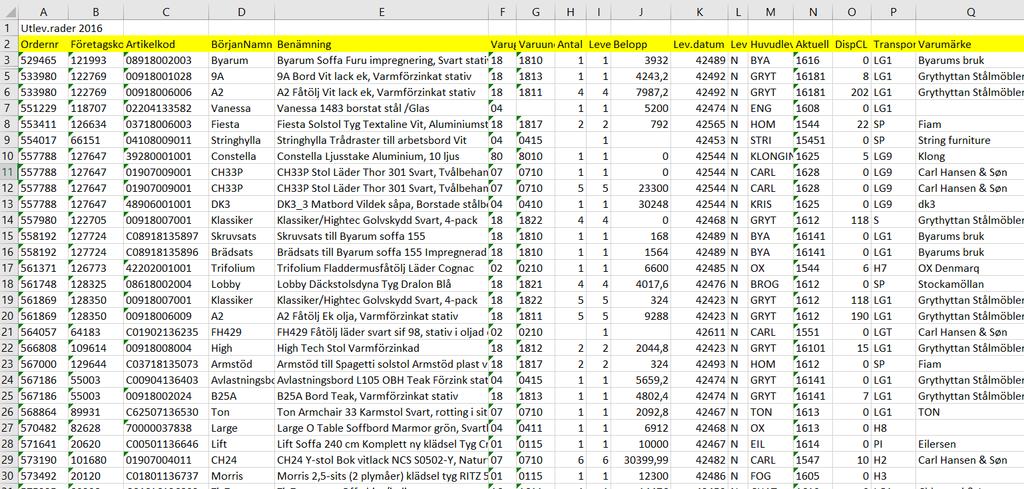The width and height of the screenshot is (1024, 489).
Task: Select the 'FH429' name cell
Action: (242, 332)
